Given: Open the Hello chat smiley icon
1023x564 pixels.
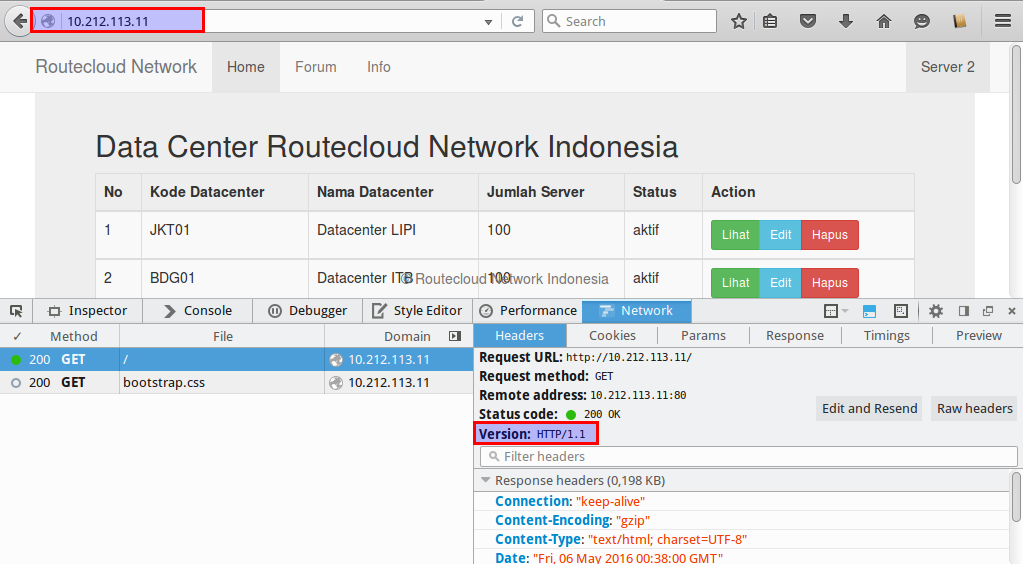Looking at the screenshot, I should 921,22.
